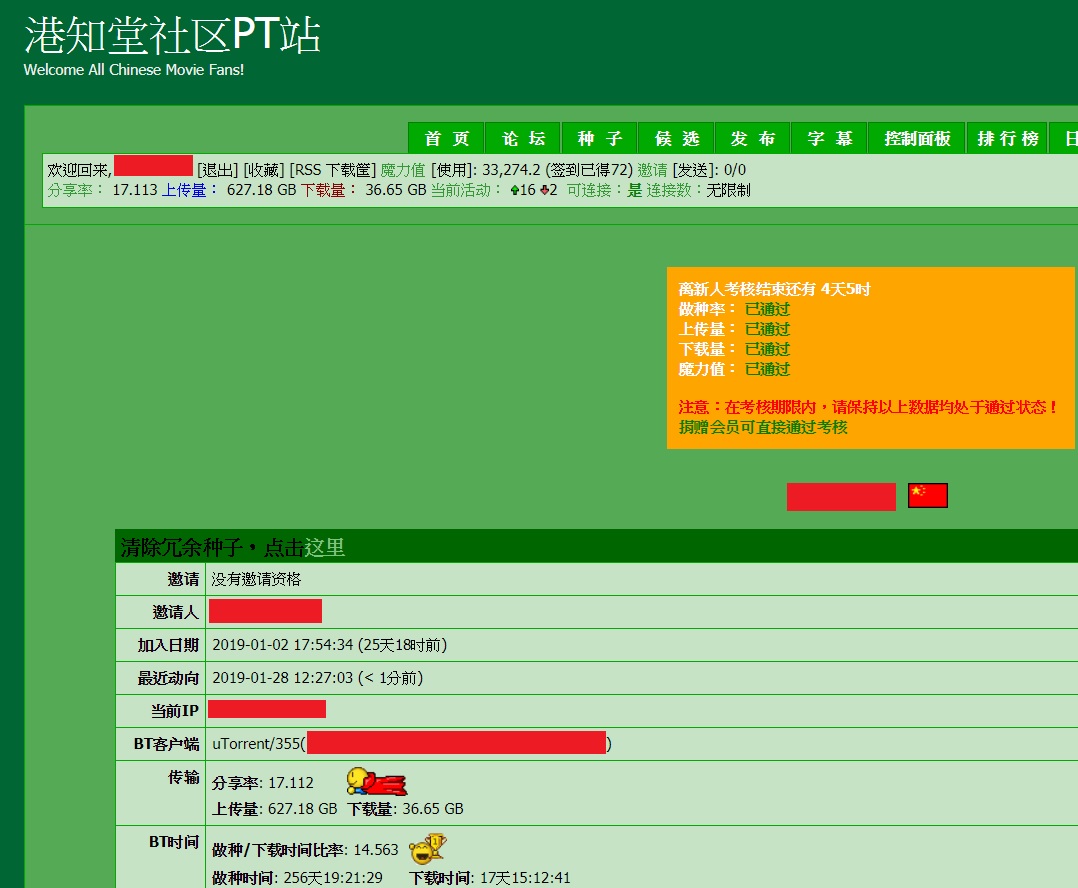
Task: Click the BT客户端 row label
Action: tap(166, 744)
